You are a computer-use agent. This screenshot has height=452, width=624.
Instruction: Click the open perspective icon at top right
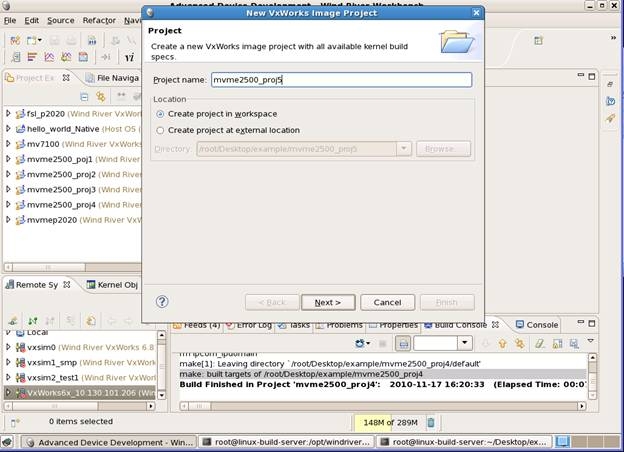click(x=538, y=40)
